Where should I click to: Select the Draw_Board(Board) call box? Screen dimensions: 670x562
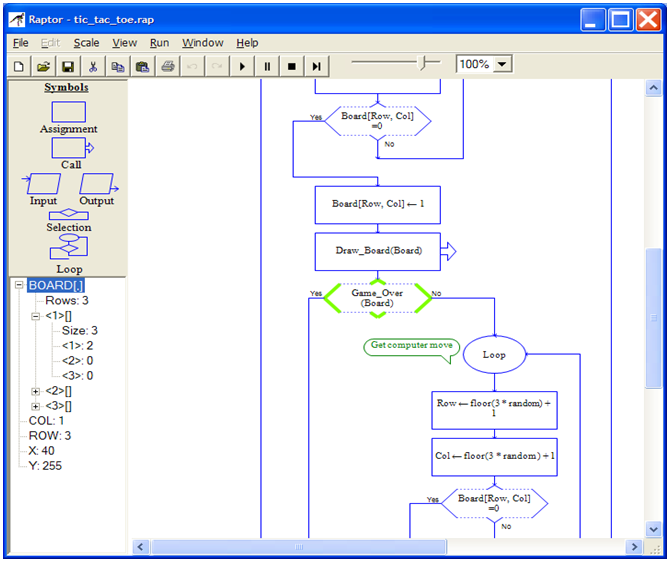377,251
